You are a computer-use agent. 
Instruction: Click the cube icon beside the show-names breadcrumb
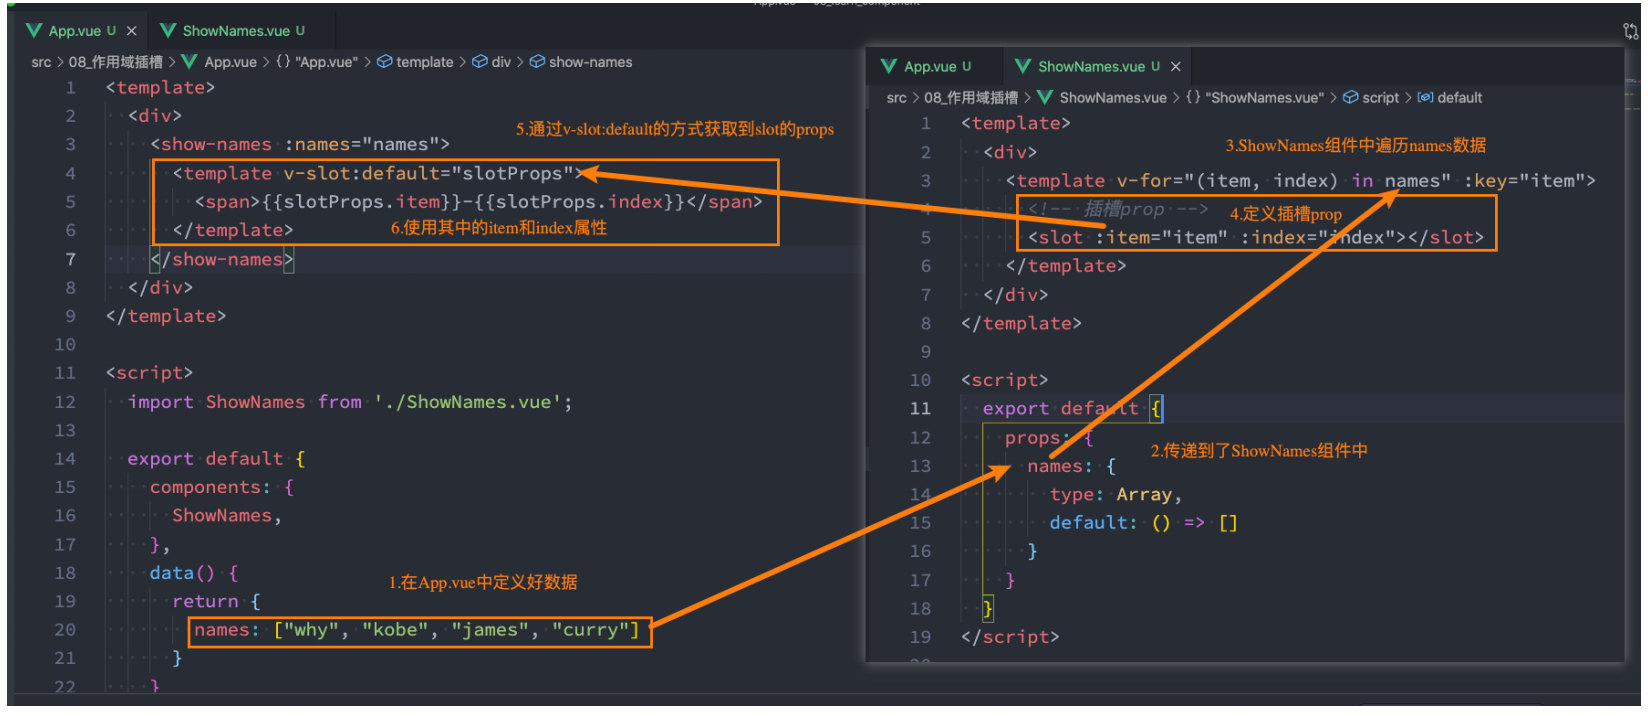(x=537, y=62)
